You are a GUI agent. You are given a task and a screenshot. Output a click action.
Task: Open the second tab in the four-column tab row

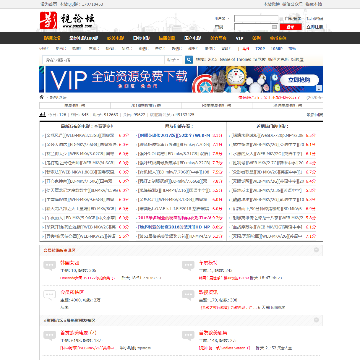tap(146, 105)
